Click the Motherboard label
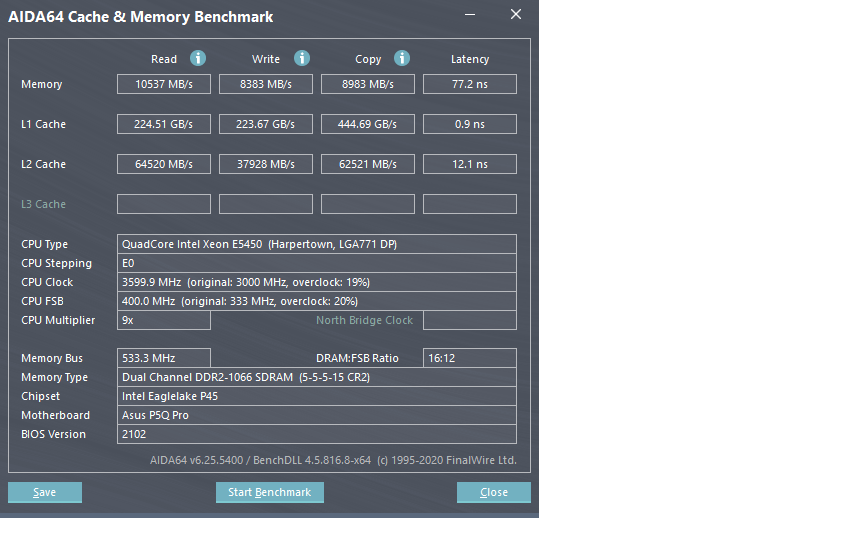This screenshot has height=540, width=864. tap(55, 415)
